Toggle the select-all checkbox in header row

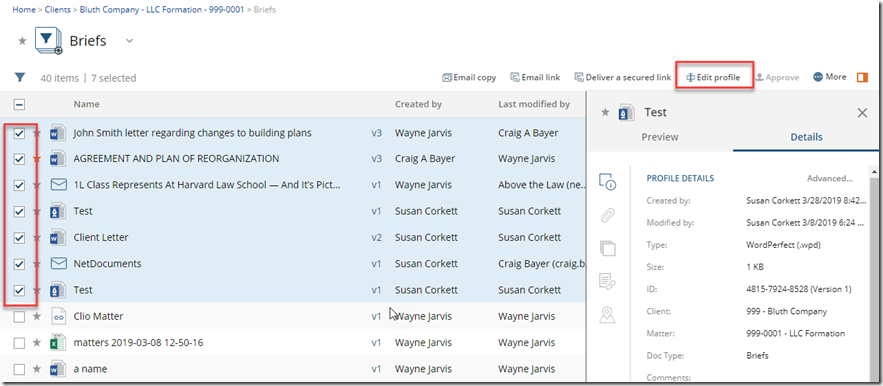[x=19, y=104]
